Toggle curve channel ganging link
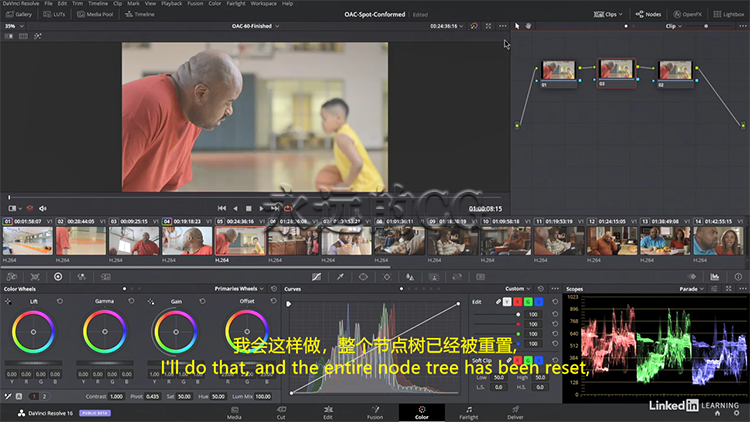Screen dimensions: 750x422 tap(498, 302)
